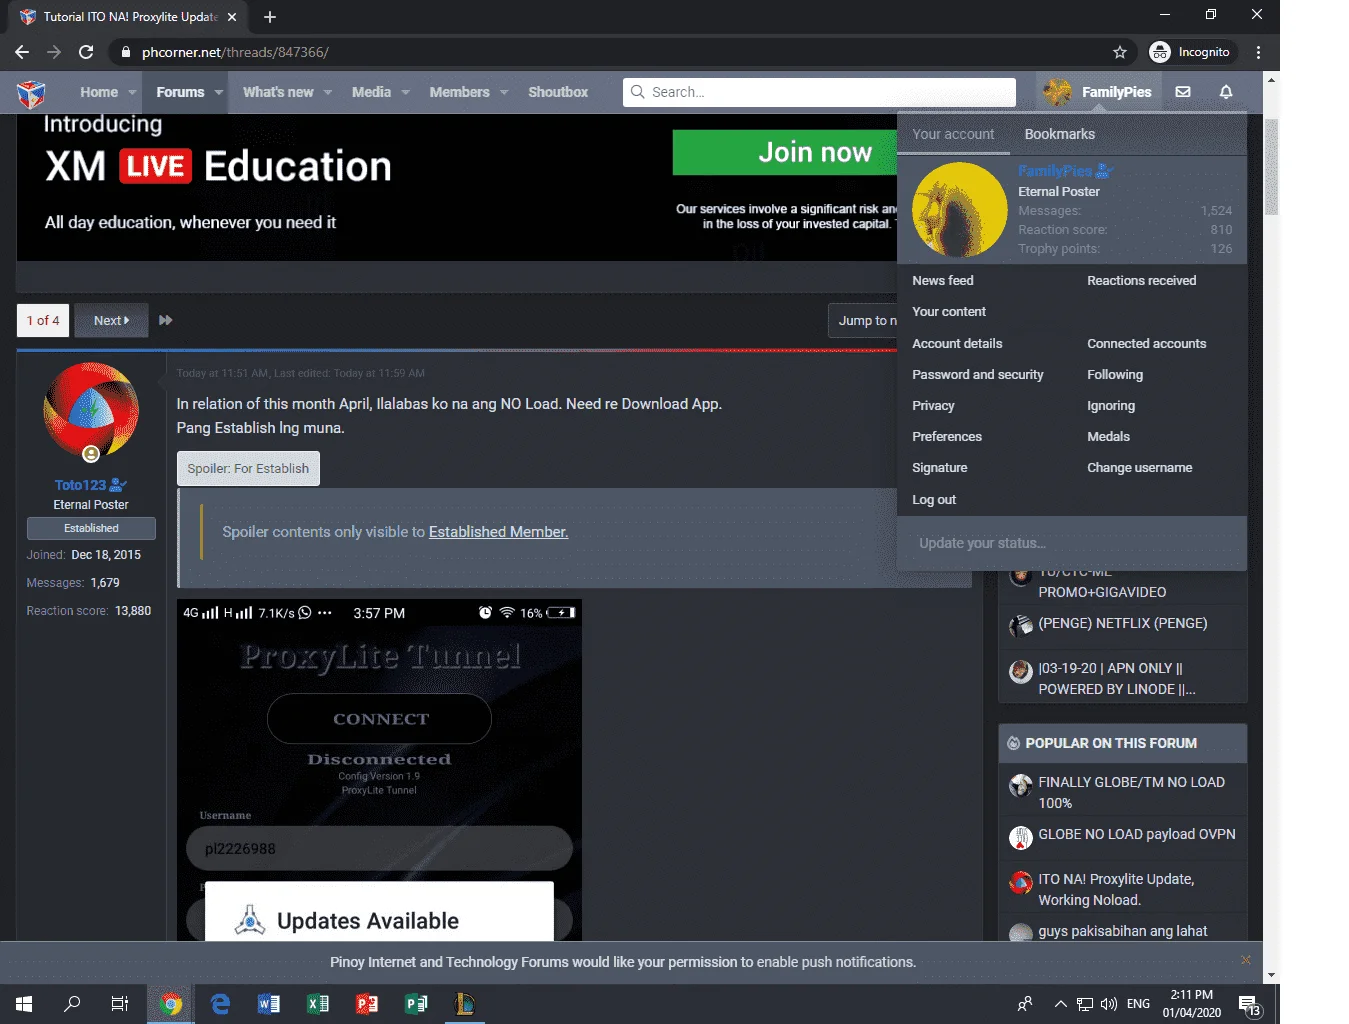The image size is (1349, 1024).
Task: Follow the Established Member link
Action: click(x=498, y=532)
